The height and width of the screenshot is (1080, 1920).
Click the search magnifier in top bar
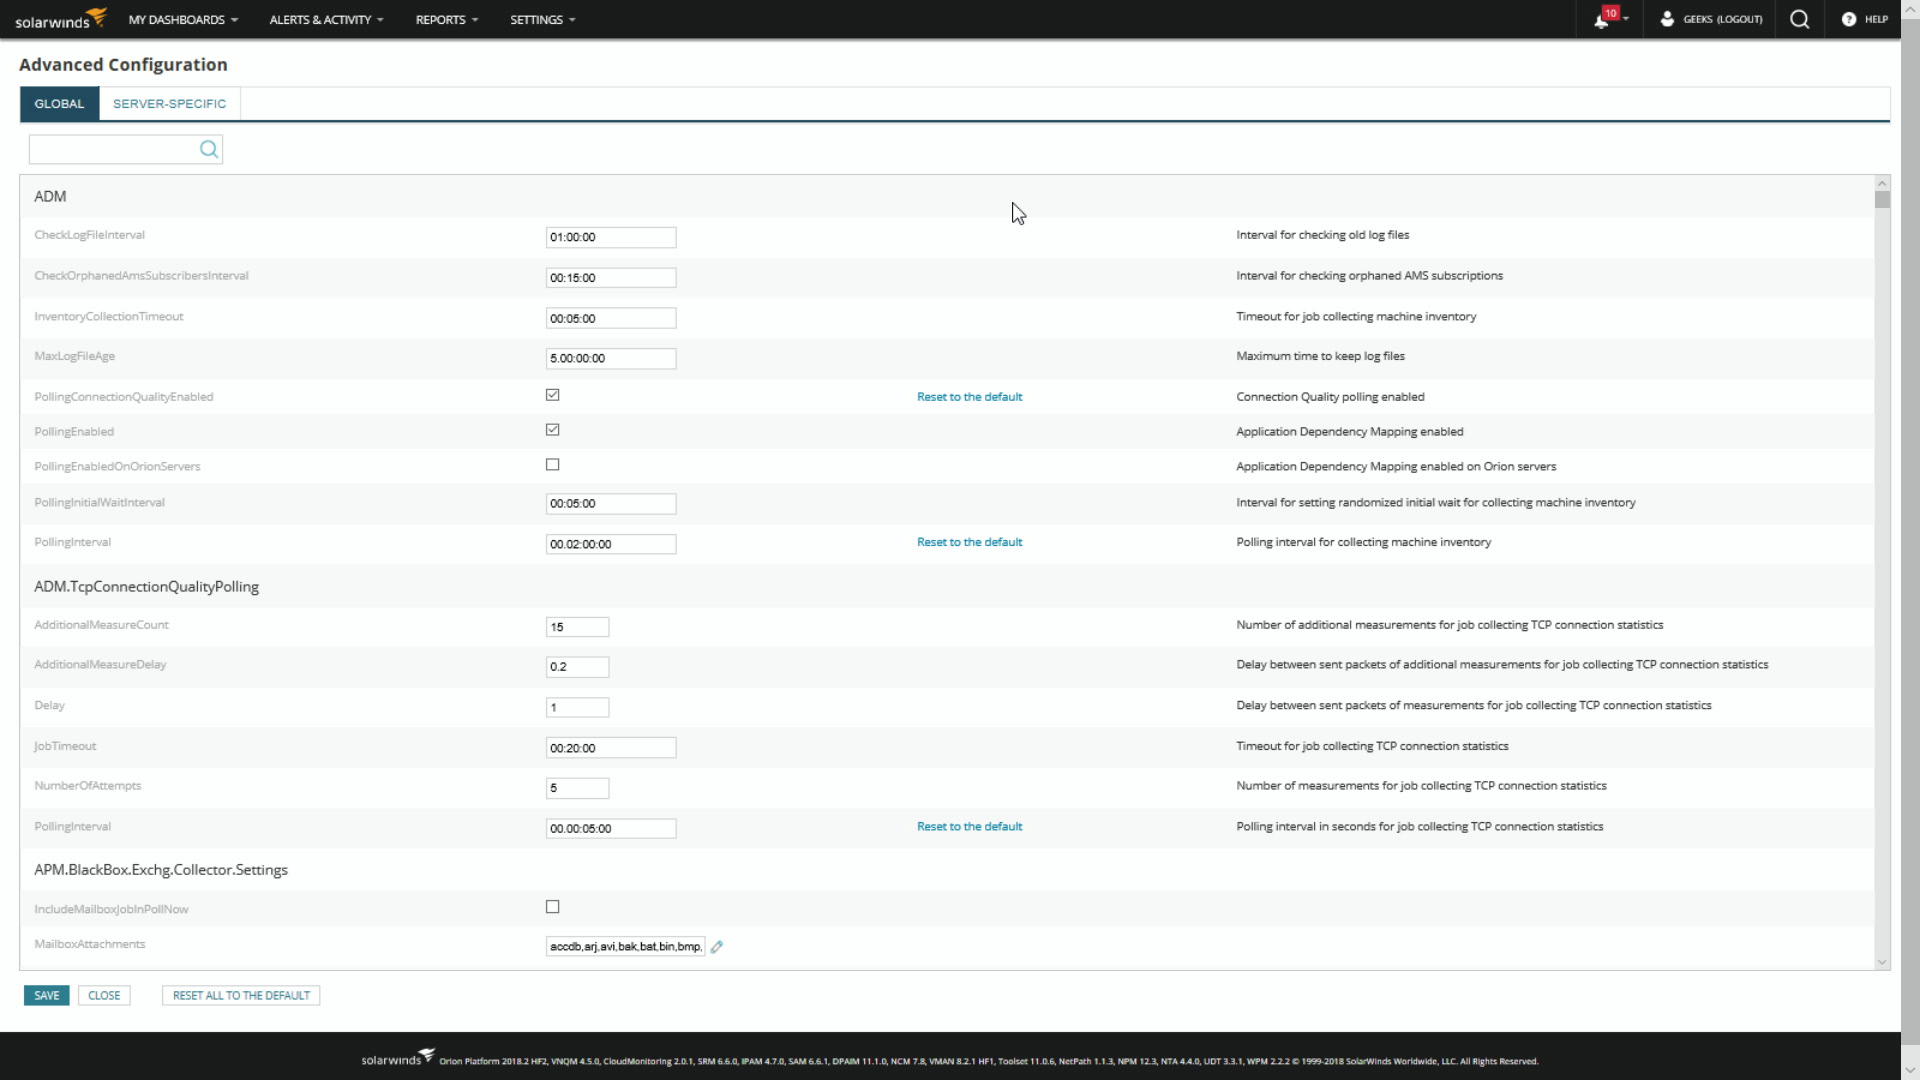[1799, 19]
